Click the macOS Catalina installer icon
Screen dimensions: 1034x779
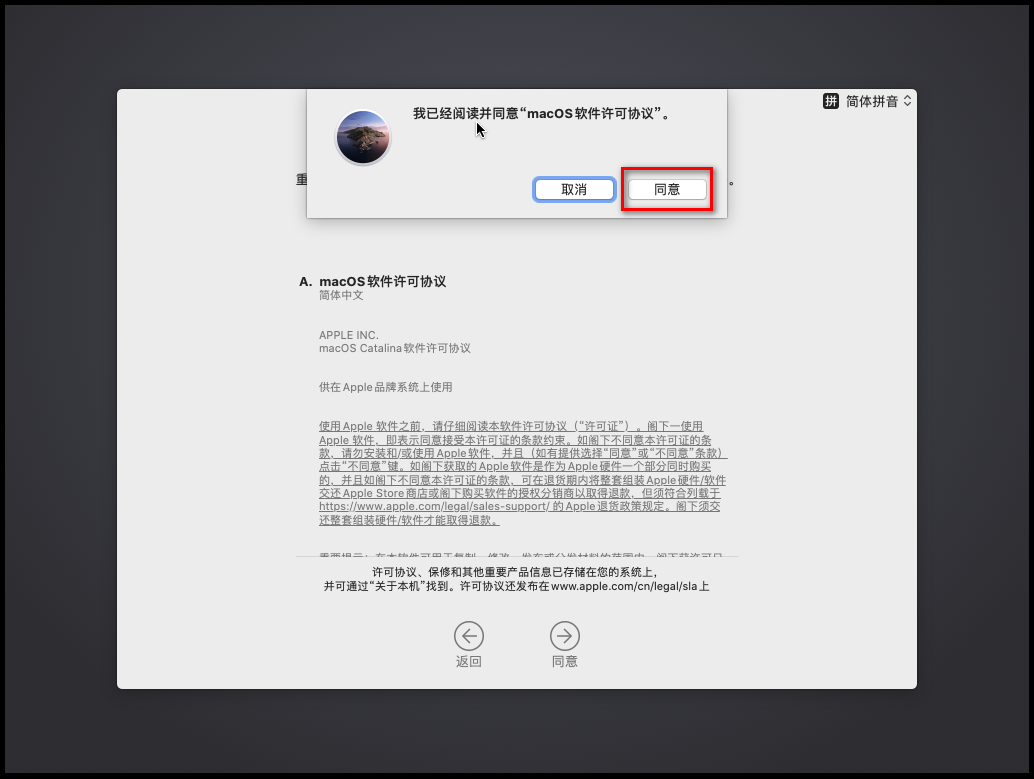point(363,137)
